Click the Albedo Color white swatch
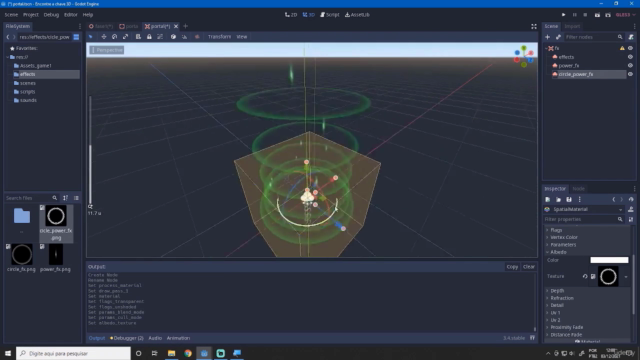This screenshot has width=640, height=360. pyautogui.click(x=609, y=260)
